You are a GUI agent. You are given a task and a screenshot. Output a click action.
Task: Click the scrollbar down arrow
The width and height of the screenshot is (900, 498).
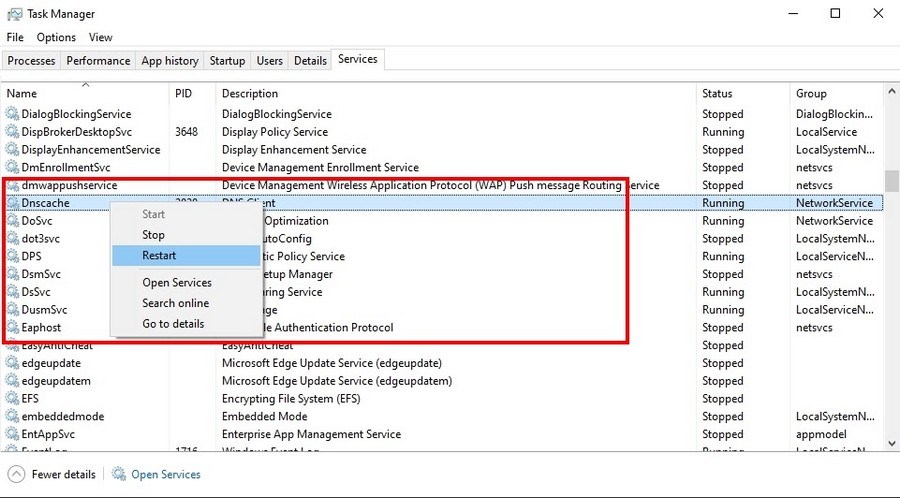[891, 443]
